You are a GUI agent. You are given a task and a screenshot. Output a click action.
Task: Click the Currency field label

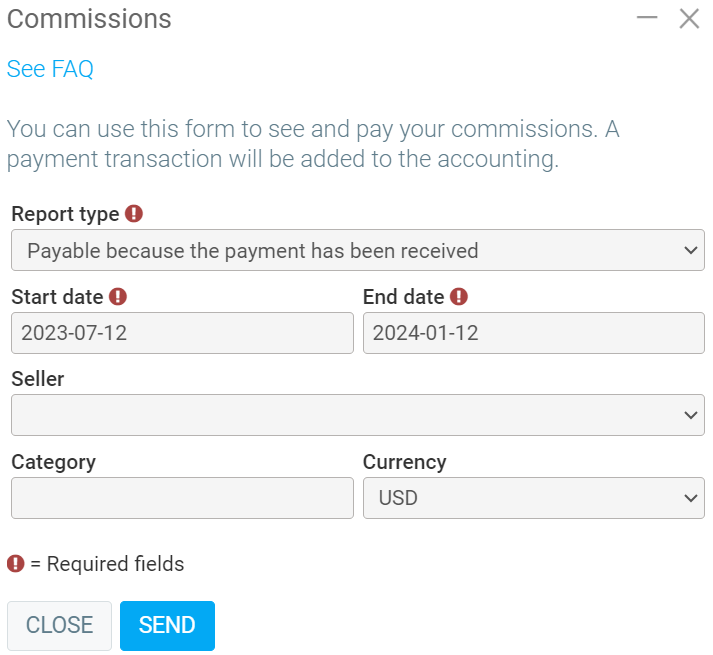point(404,462)
